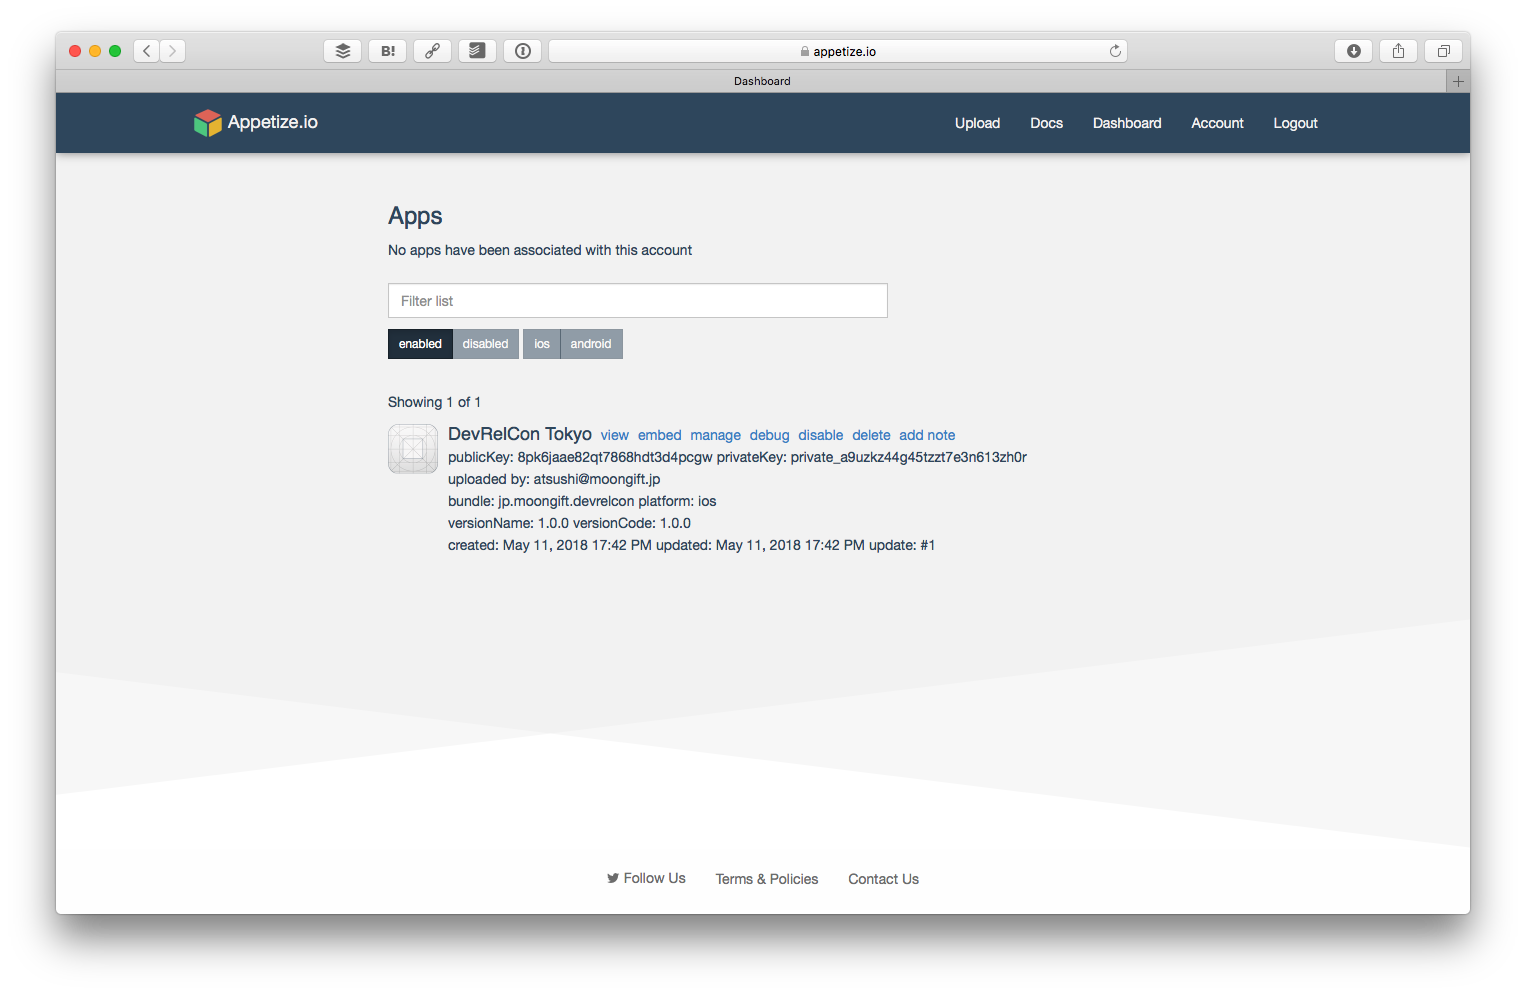Click the bundle jp.moongift.develcon line
The width and height of the screenshot is (1526, 994).
[582, 501]
